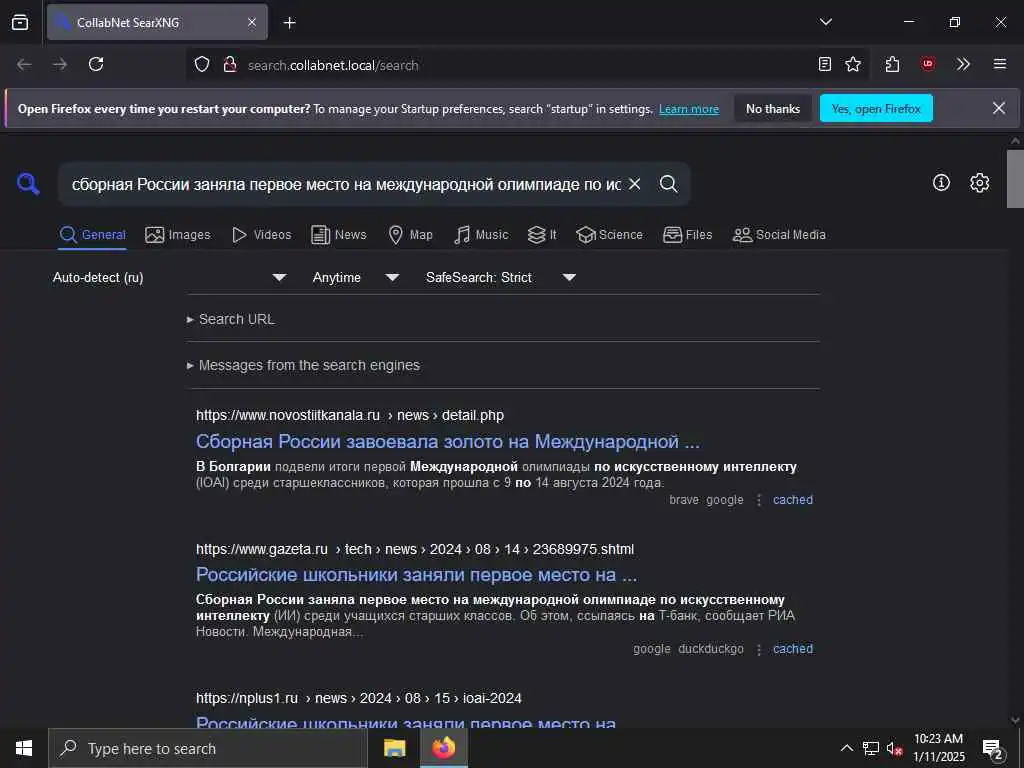Open the Сборная России завоевала золото result
The height and width of the screenshot is (768, 1024).
pos(448,442)
